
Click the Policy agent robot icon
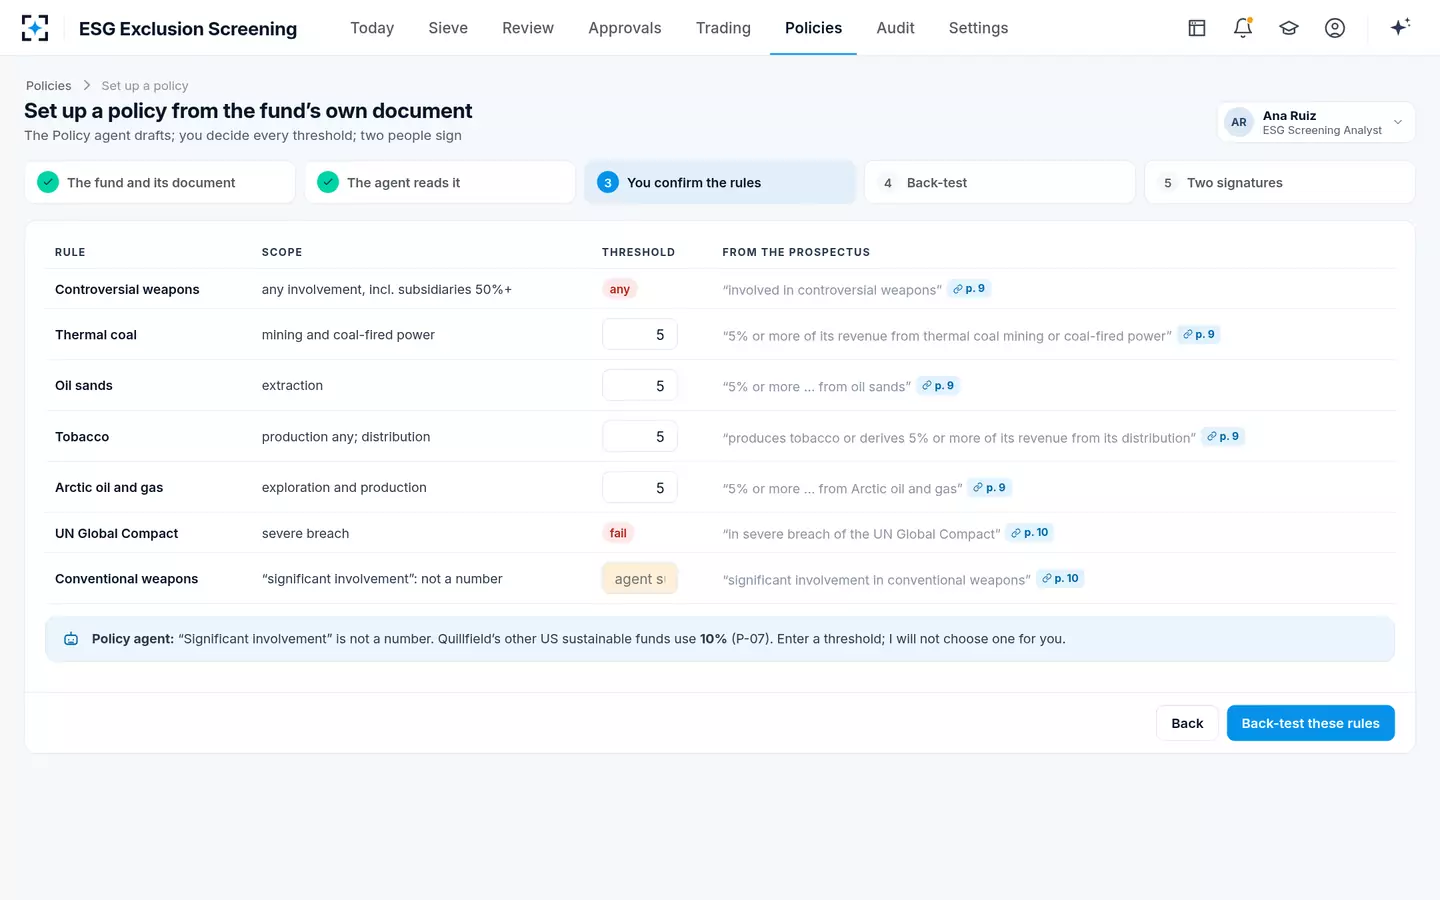coord(71,639)
